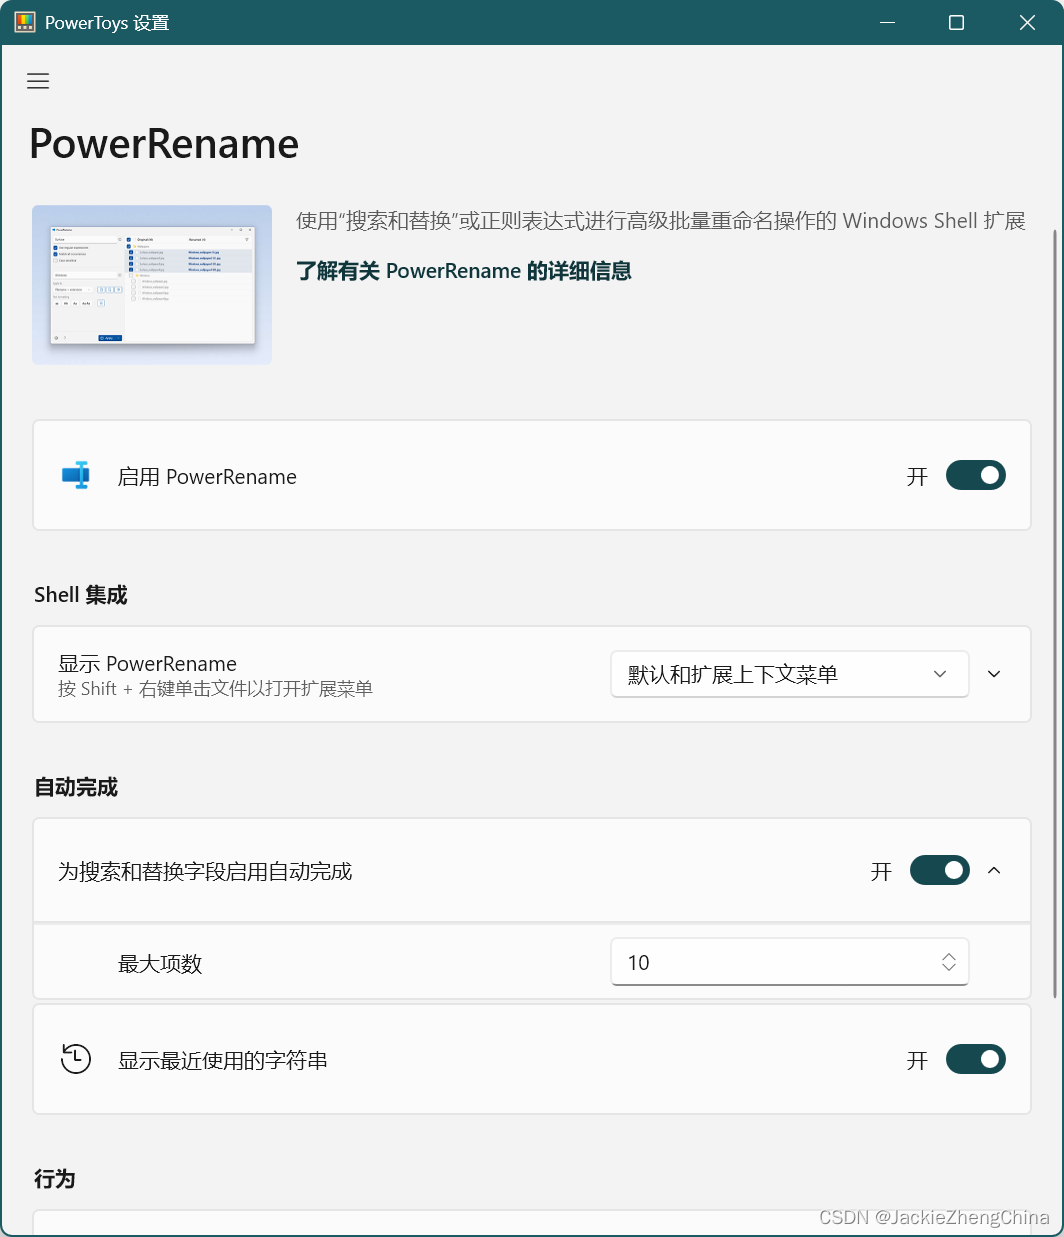1064x1237 pixels.
Task: Click the 显示最近使用的字符串 label
Action: (x=223, y=1061)
